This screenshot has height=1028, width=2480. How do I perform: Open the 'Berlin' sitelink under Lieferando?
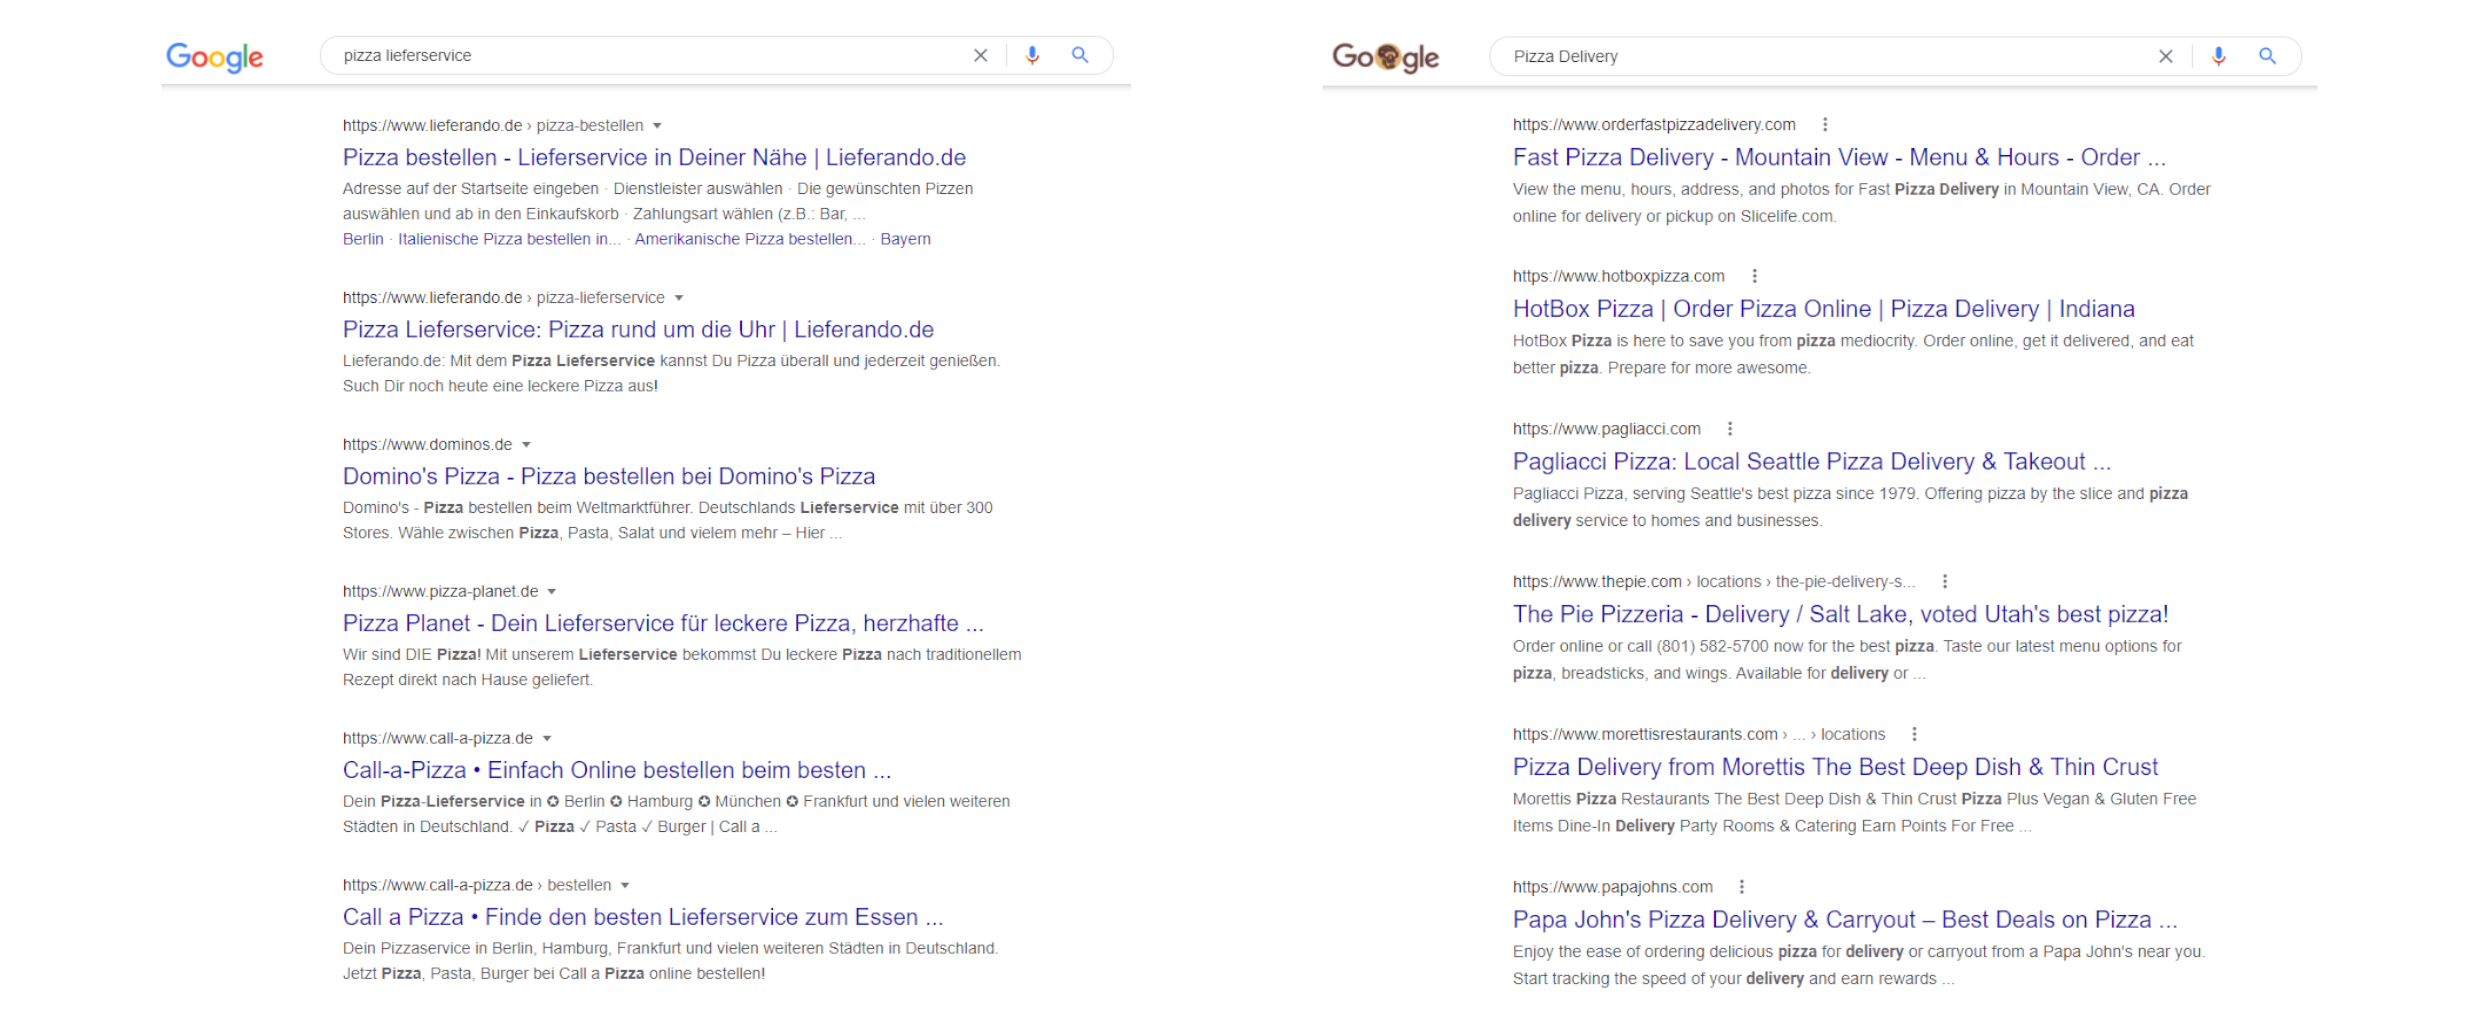click(363, 240)
